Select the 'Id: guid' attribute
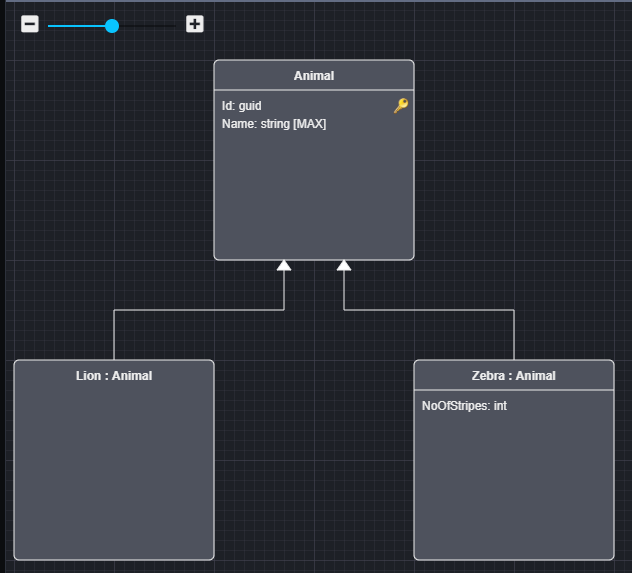Viewport: 632px width, 573px height. (241, 106)
